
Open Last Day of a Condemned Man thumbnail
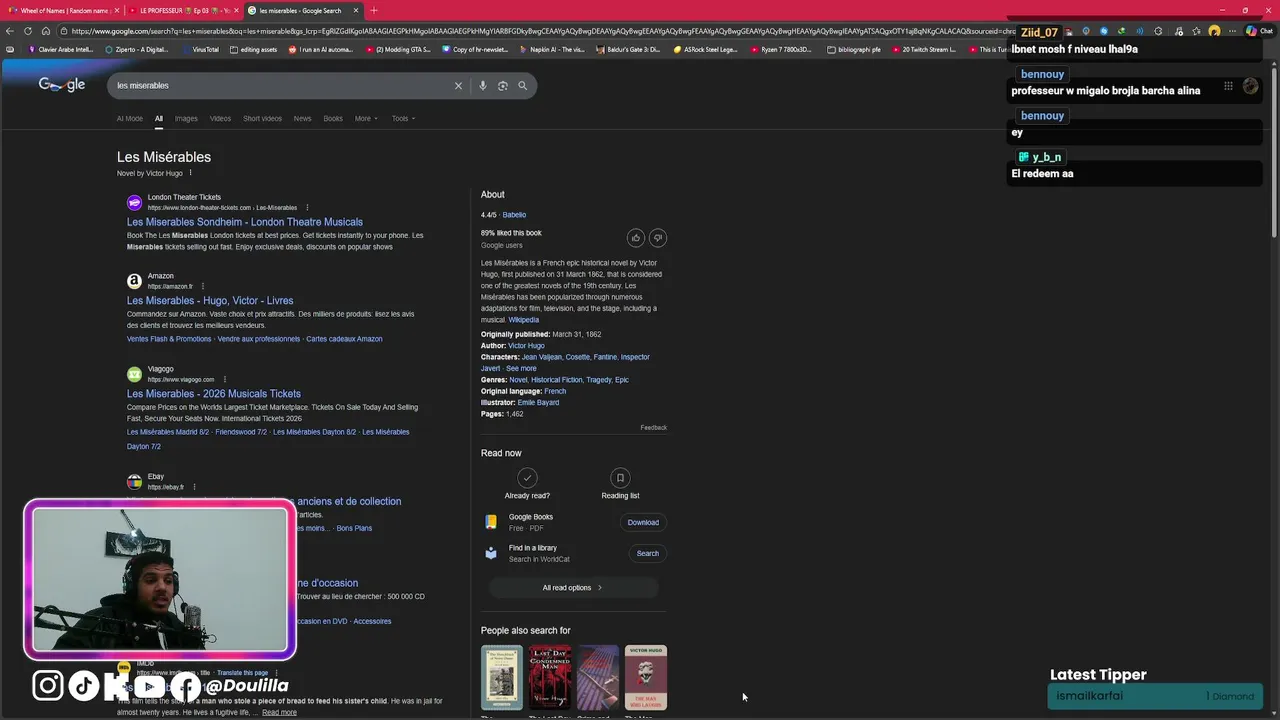550,677
